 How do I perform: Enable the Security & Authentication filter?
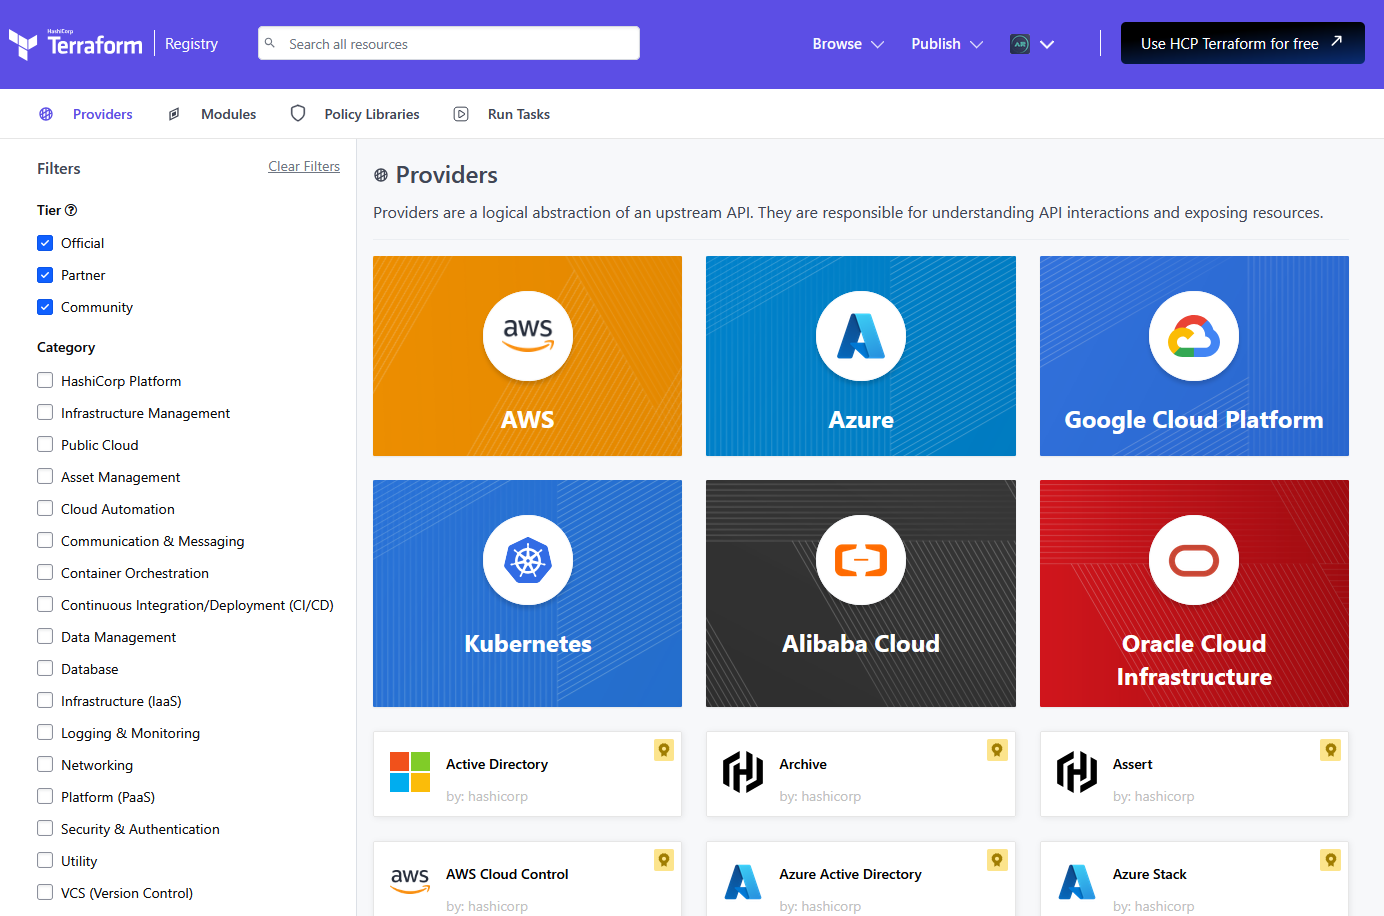45,828
